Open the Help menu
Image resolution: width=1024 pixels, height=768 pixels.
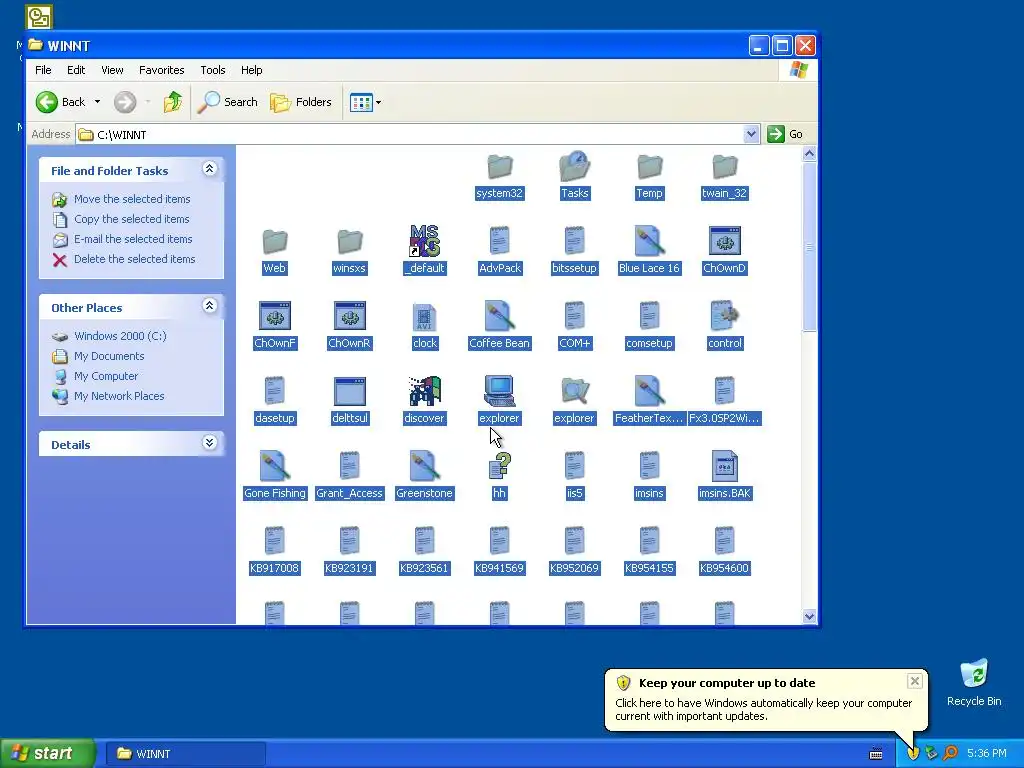(x=251, y=70)
